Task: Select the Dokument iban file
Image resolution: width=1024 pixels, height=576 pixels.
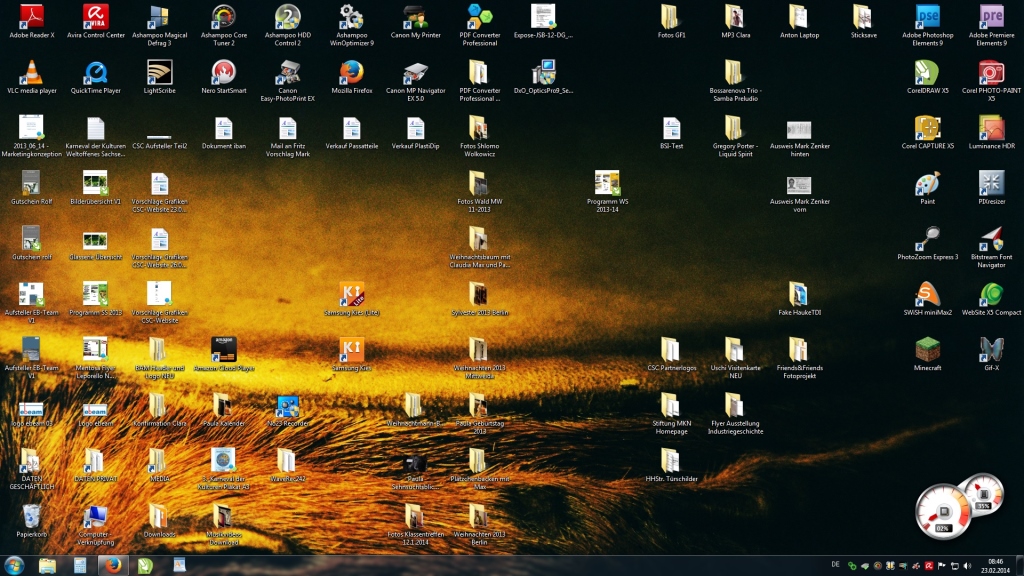Action: pyautogui.click(x=223, y=127)
